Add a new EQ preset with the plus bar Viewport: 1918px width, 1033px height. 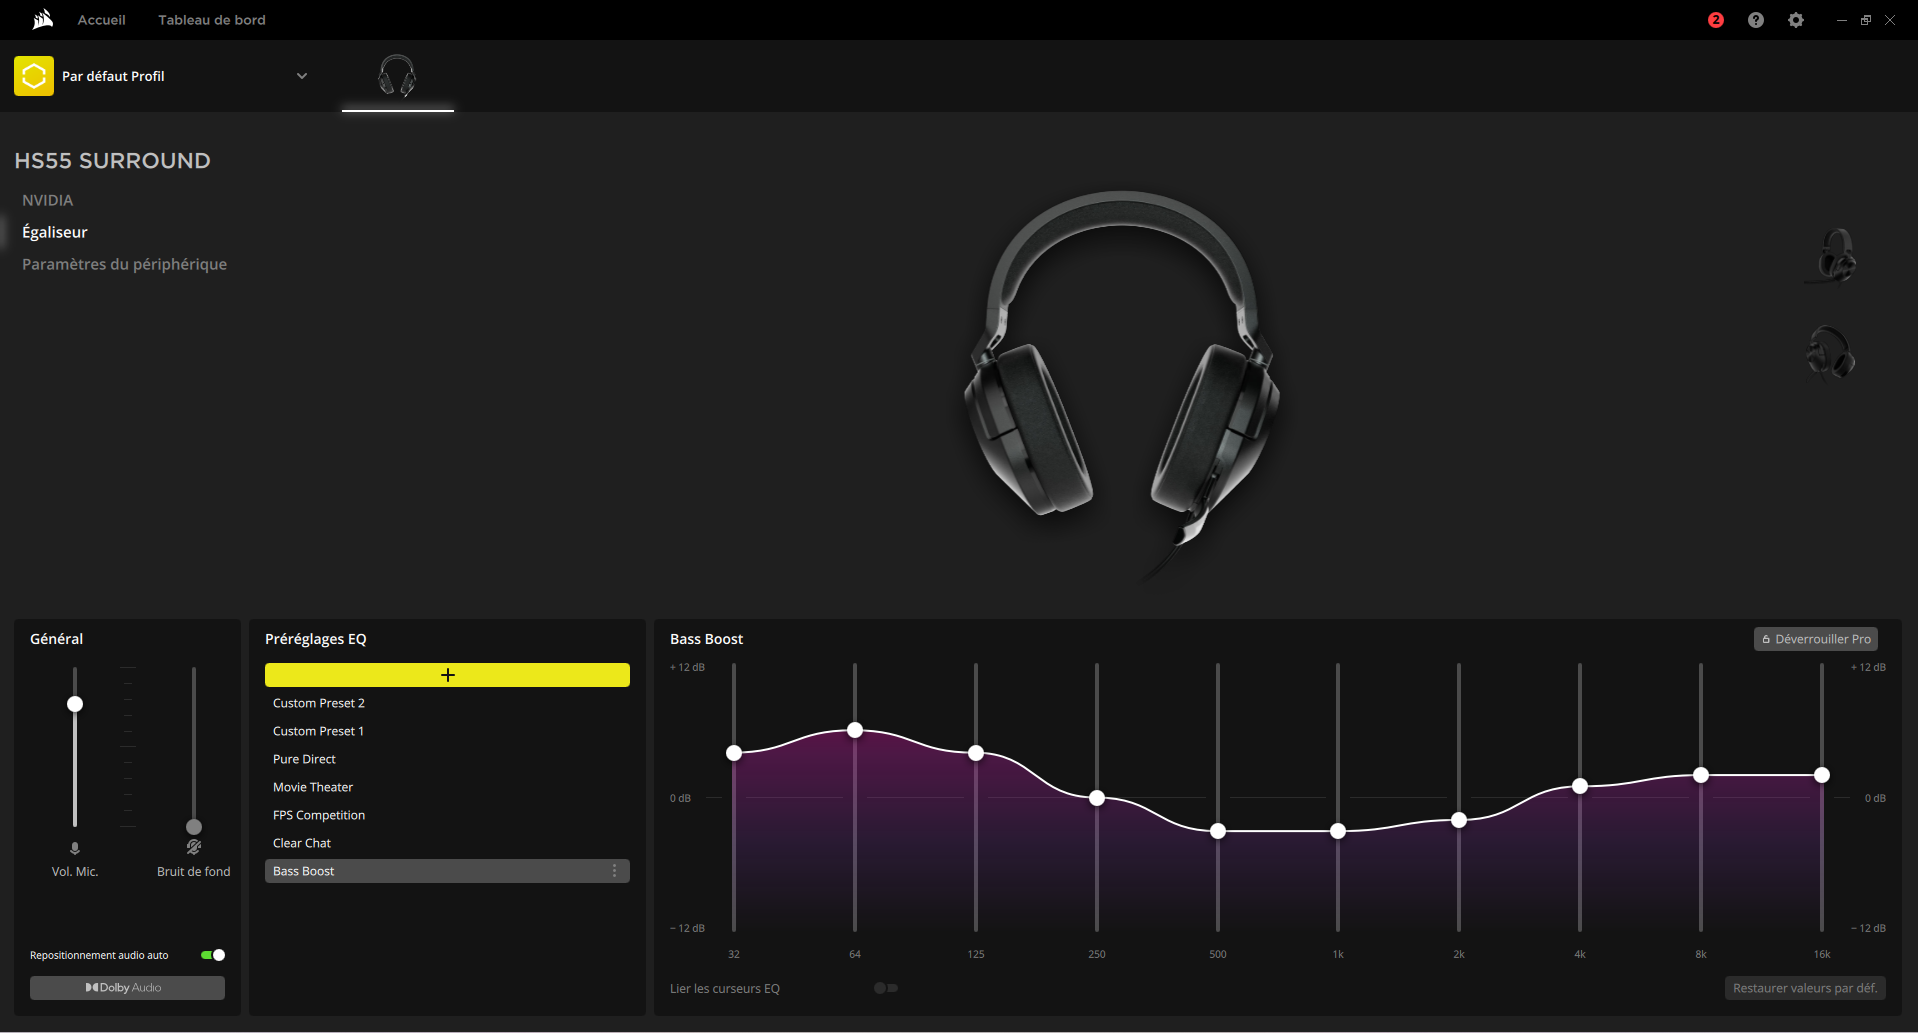click(447, 675)
